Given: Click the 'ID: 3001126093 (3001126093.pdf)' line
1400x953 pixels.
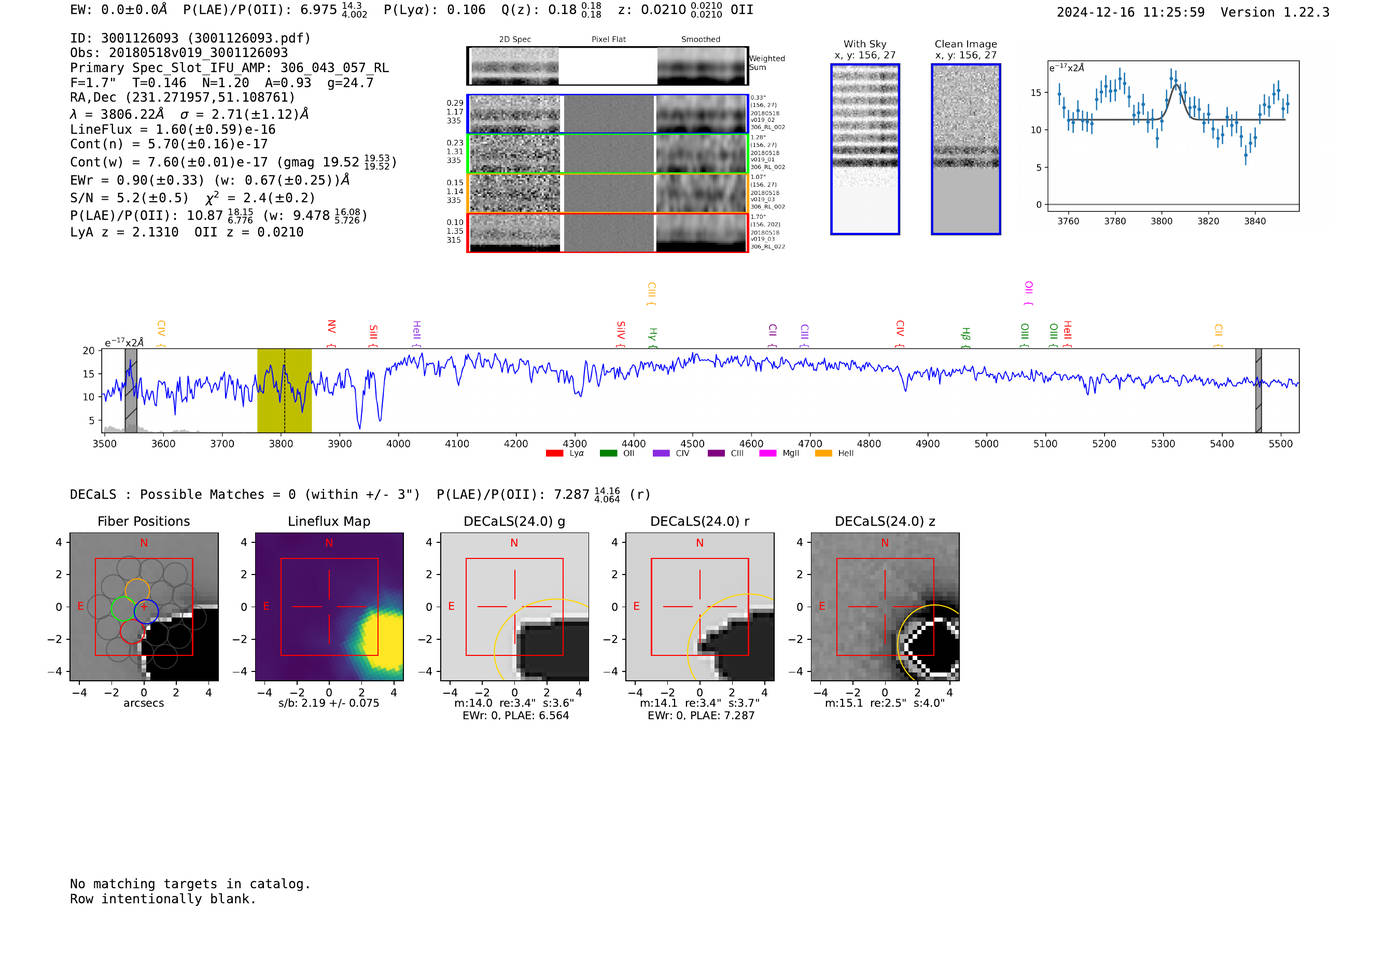Looking at the screenshot, I should coord(190,38).
